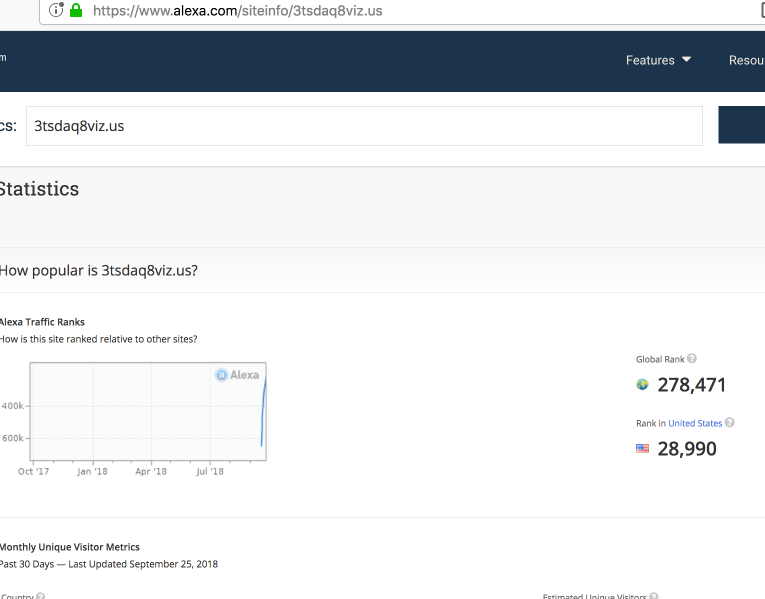Viewport: 765px width, 599px height.
Task: Open the United States rank link
Action: click(694, 423)
